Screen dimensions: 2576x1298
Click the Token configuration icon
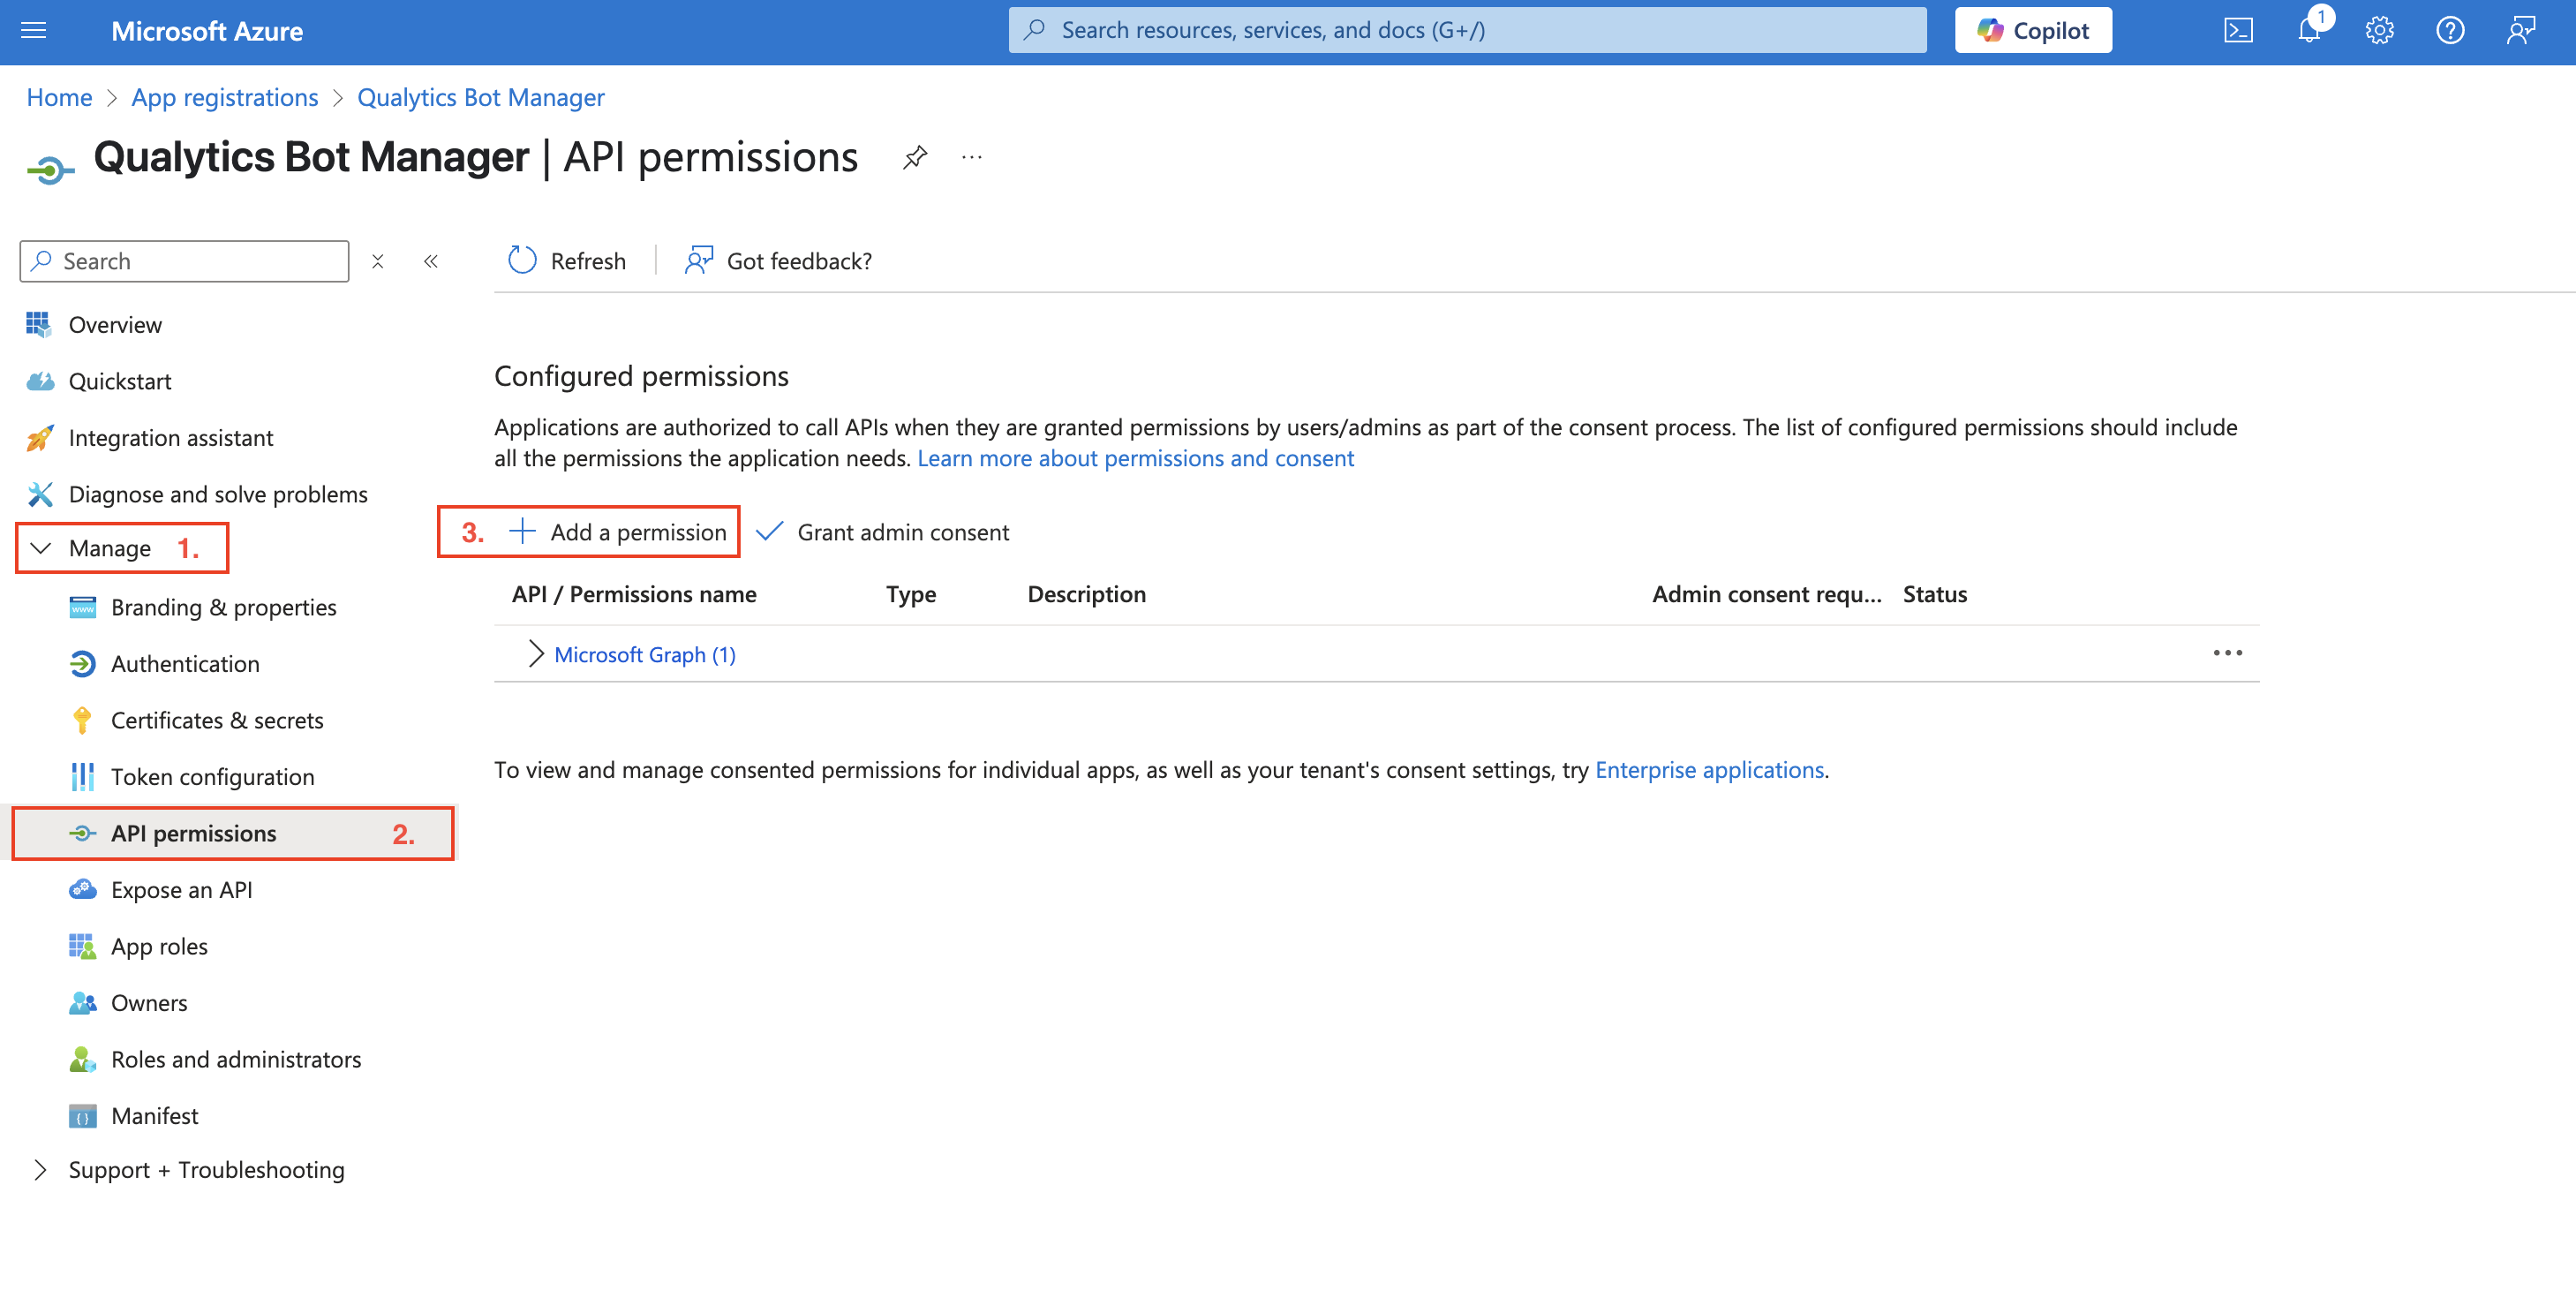(x=82, y=776)
